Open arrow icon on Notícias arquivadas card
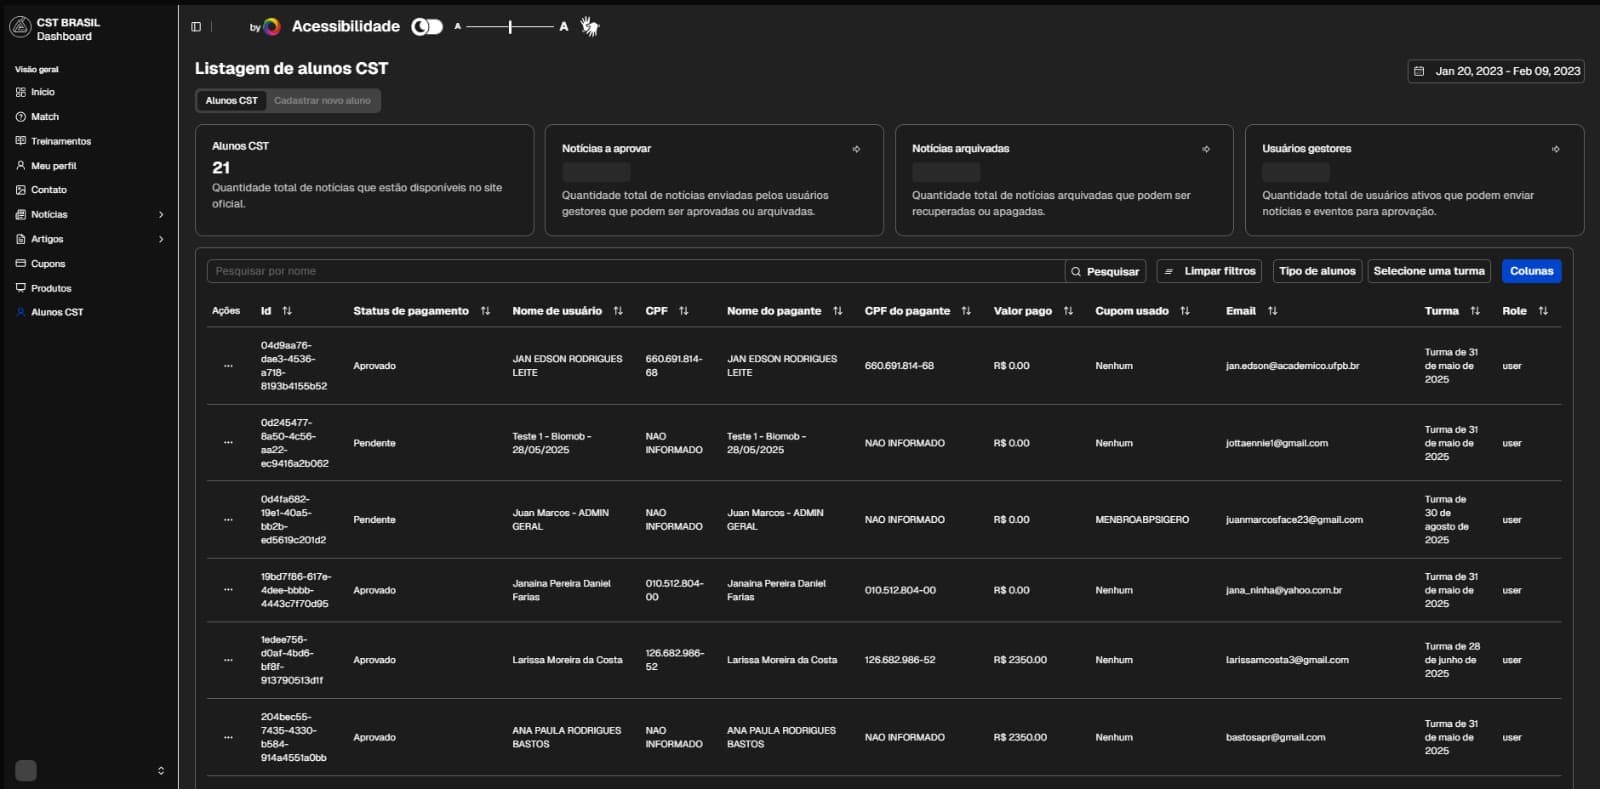The image size is (1600, 789). (x=1206, y=149)
